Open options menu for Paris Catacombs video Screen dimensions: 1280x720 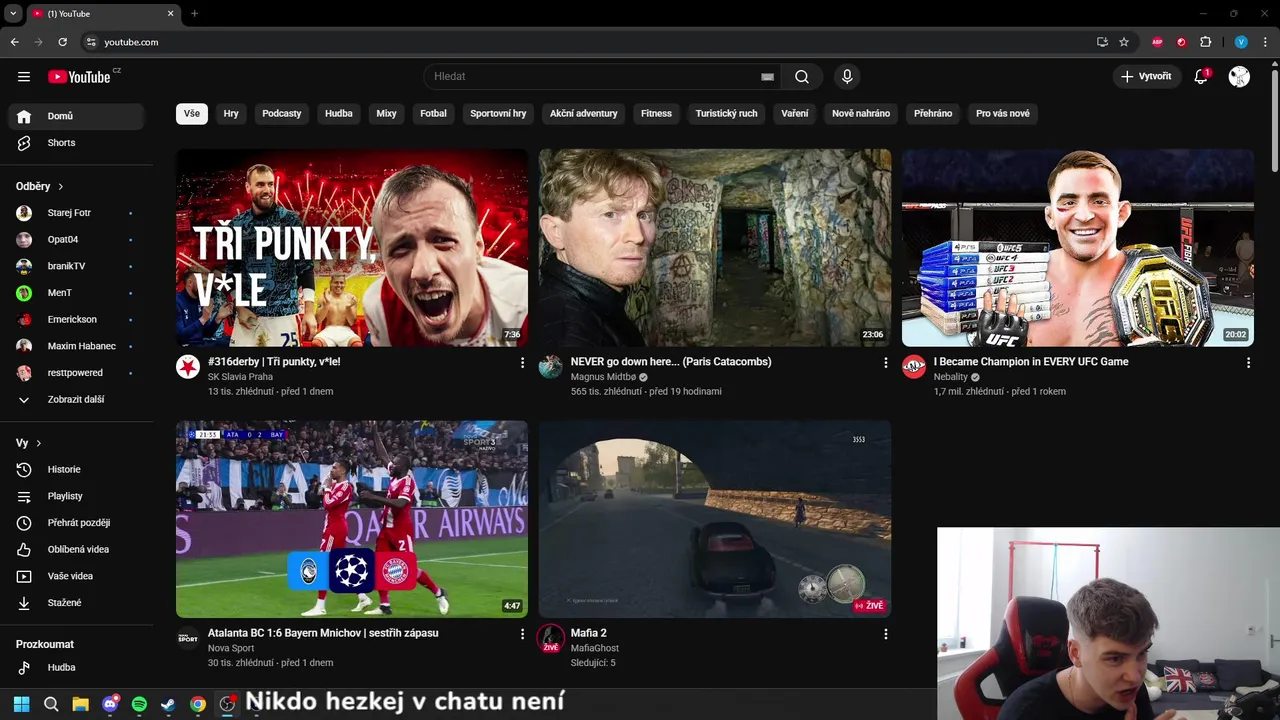[885, 363]
